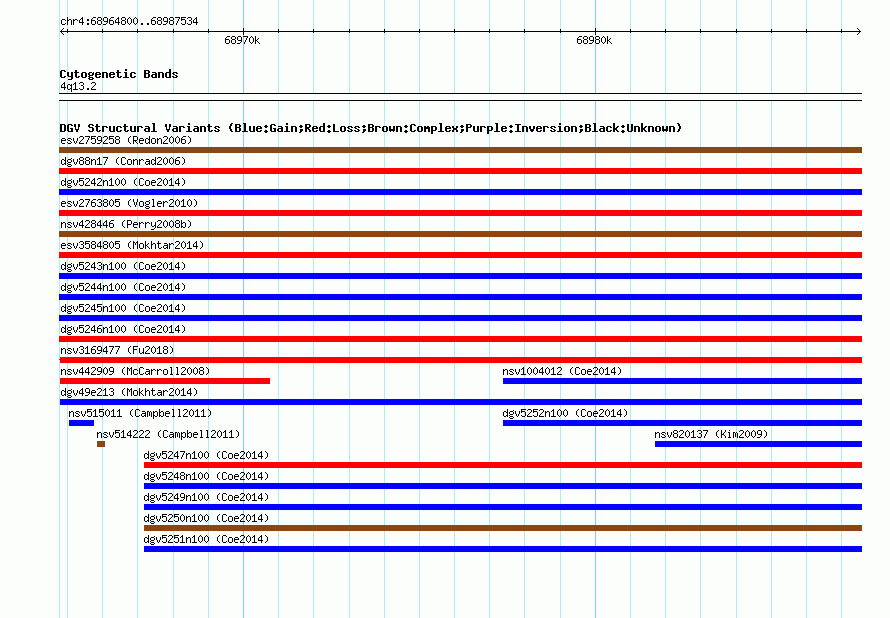The image size is (890, 618).
Task: Click the red dgv5247n100 variant bar
Action: tap(503, 465)
